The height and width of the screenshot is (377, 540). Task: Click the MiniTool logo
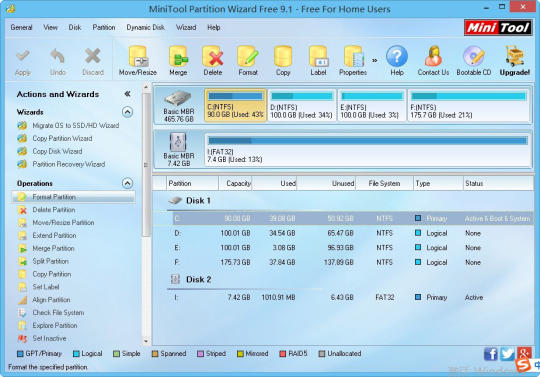498,28
